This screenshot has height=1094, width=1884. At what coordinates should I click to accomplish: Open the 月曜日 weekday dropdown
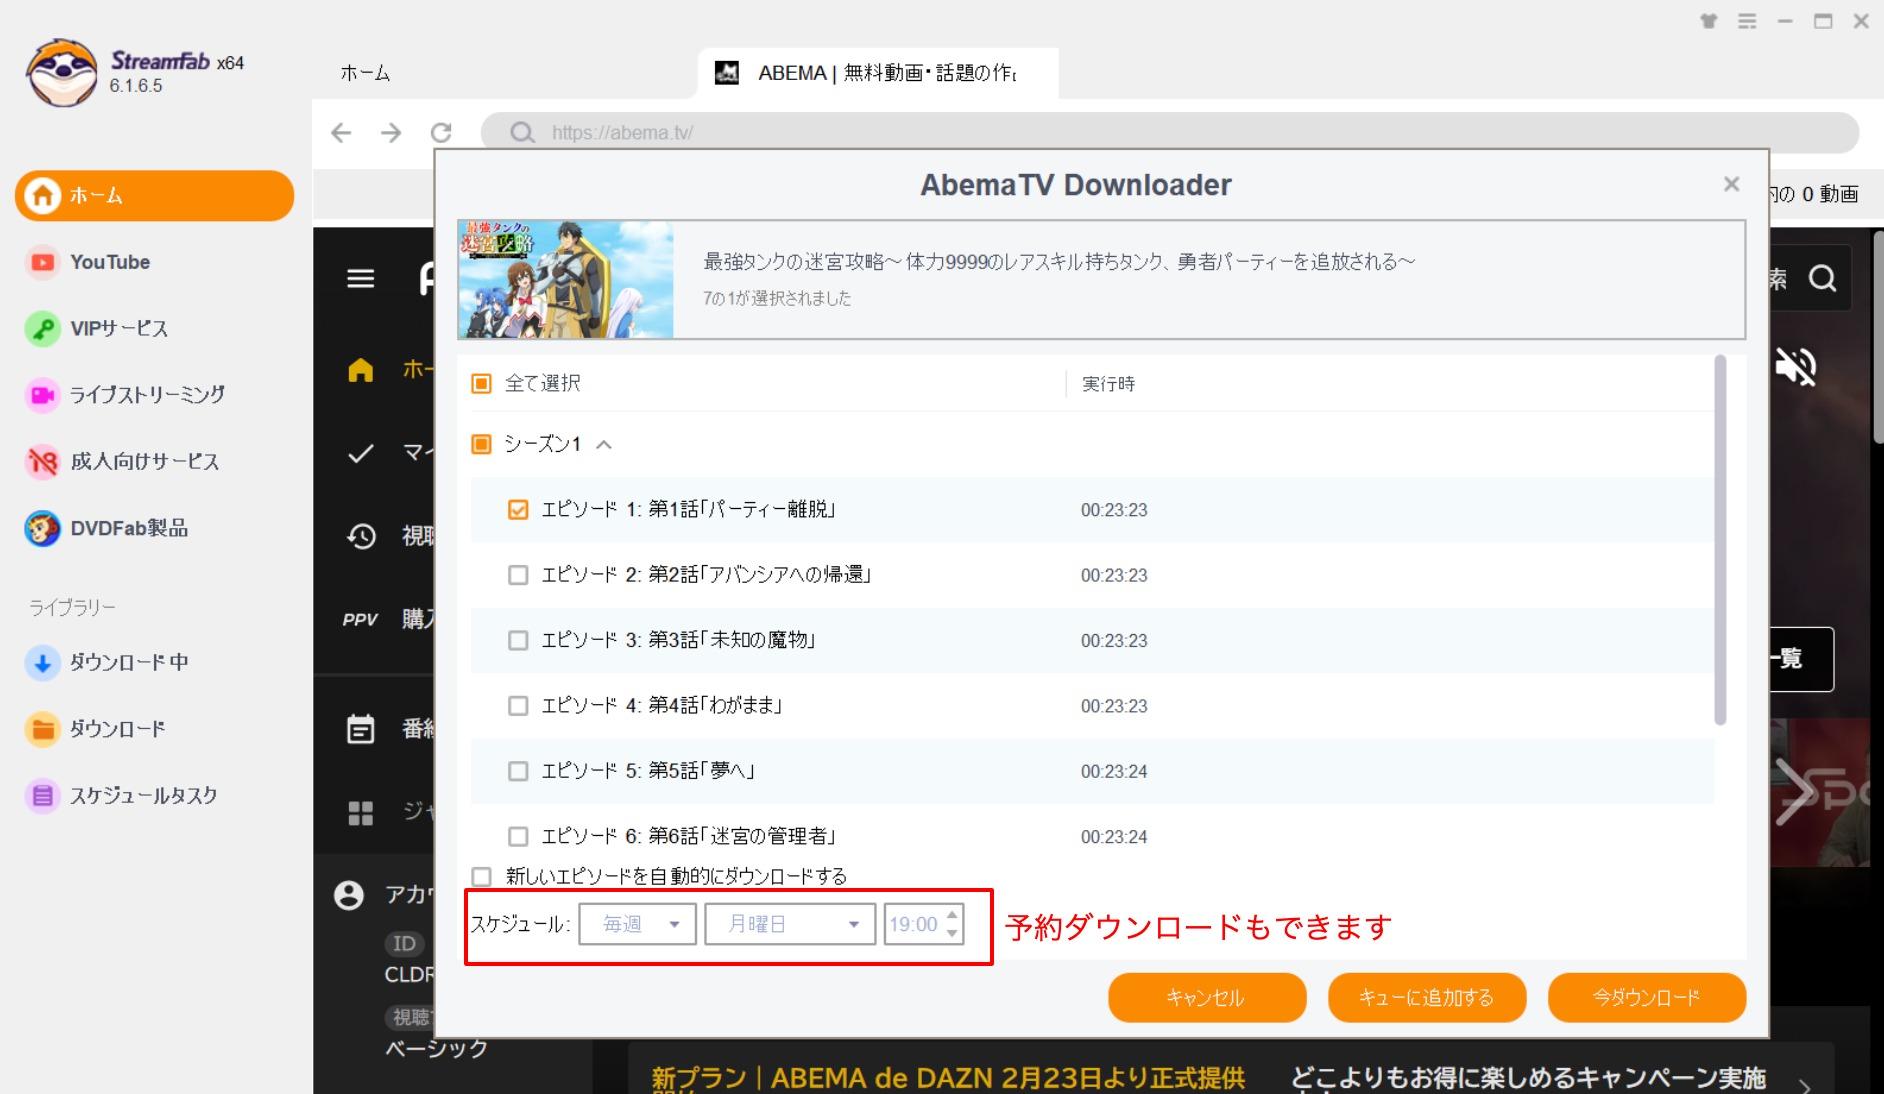(790, 924)
